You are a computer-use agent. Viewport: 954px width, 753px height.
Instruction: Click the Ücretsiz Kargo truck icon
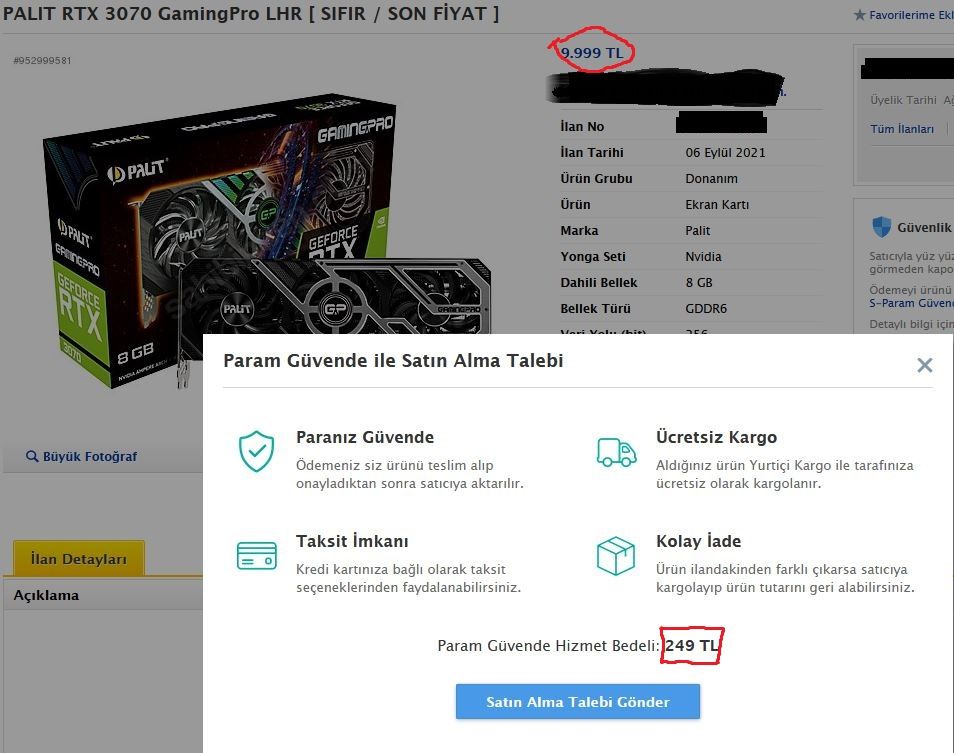coord(616,452)
